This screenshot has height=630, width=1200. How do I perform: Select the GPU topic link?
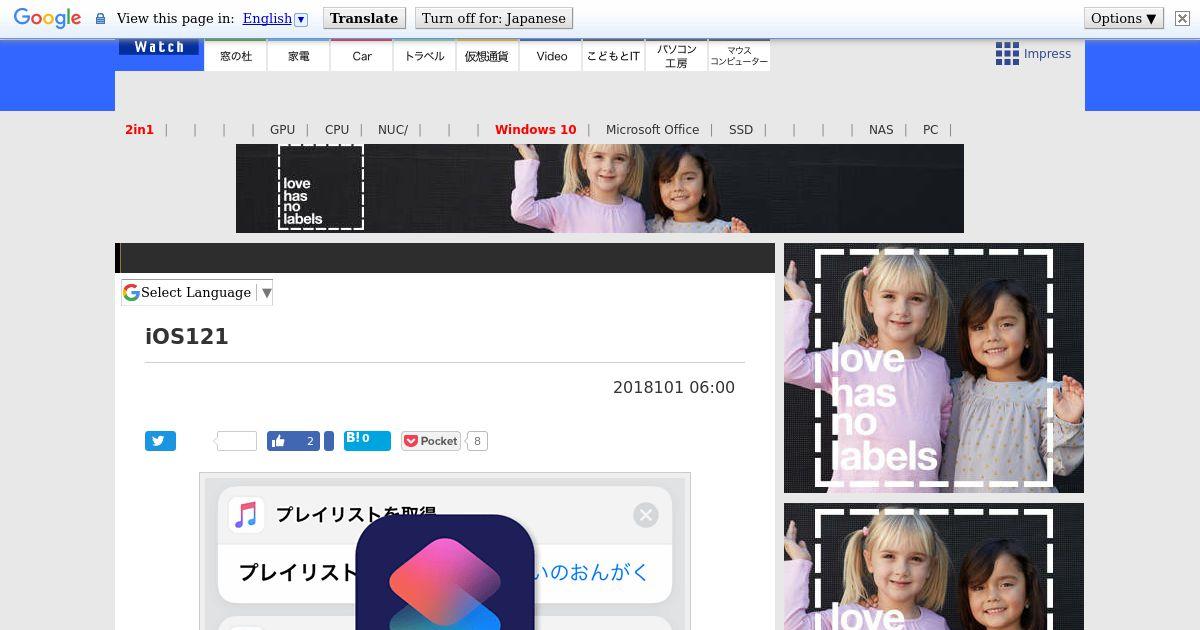pyautogui.click(x=282, y=130)
